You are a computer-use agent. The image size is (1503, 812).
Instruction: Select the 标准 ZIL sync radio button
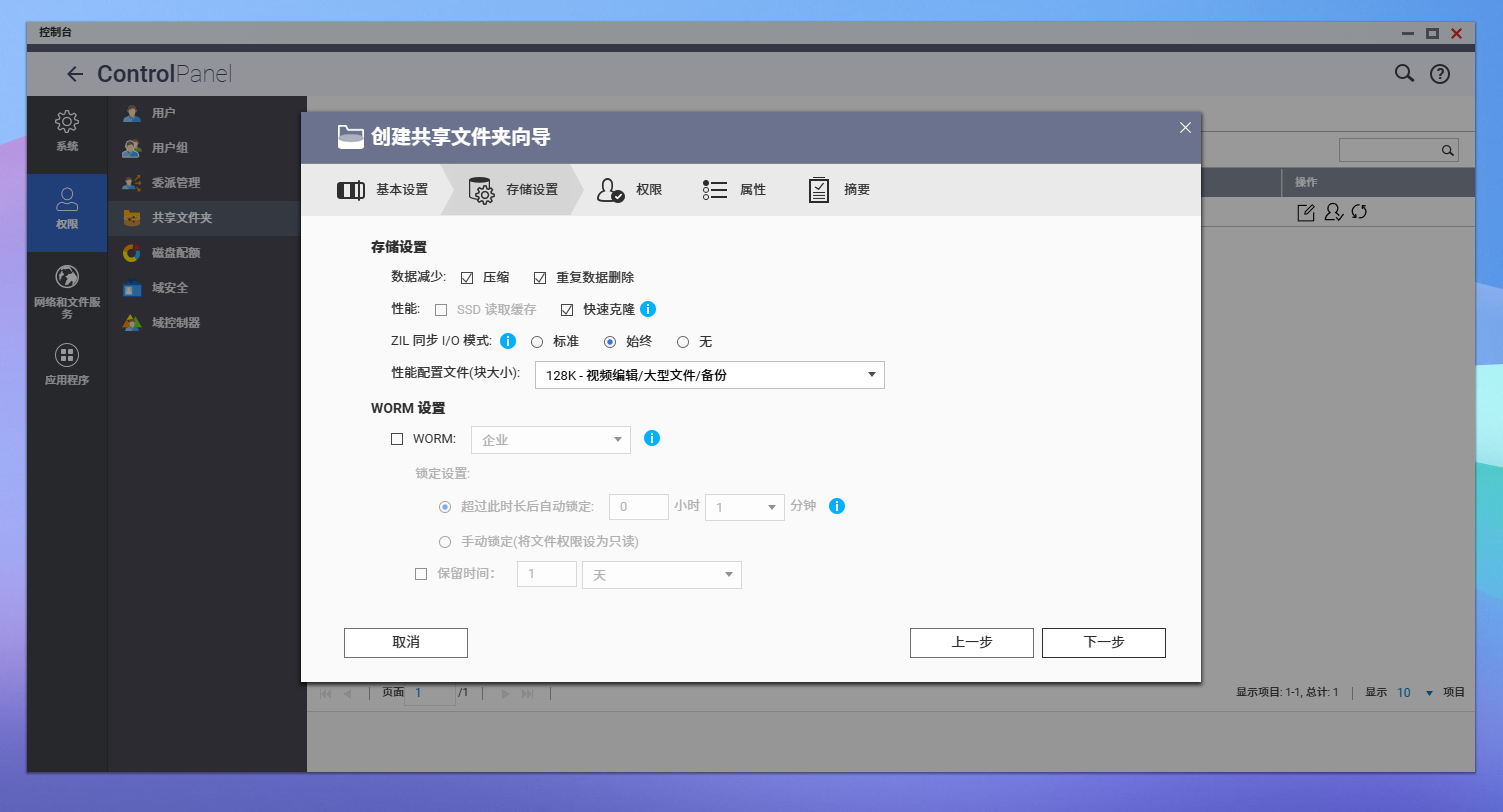537,341
